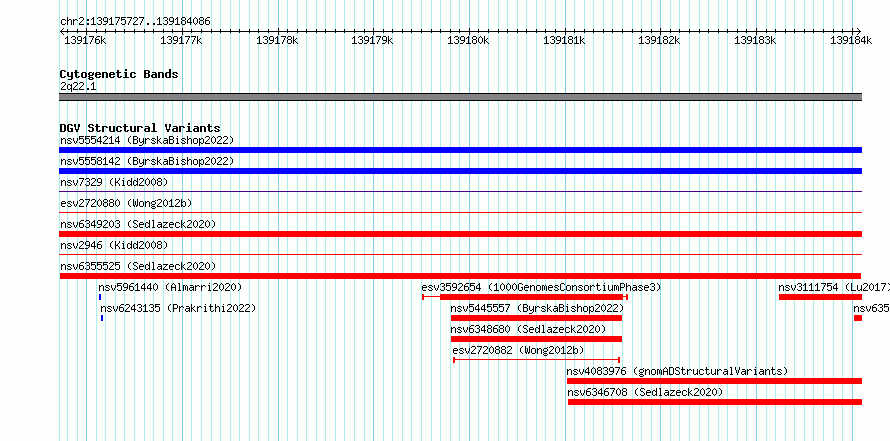Open nsv3111754 (Lu2017) variant
This screenshot has width=890, height=441.
(x=834, y=288)
